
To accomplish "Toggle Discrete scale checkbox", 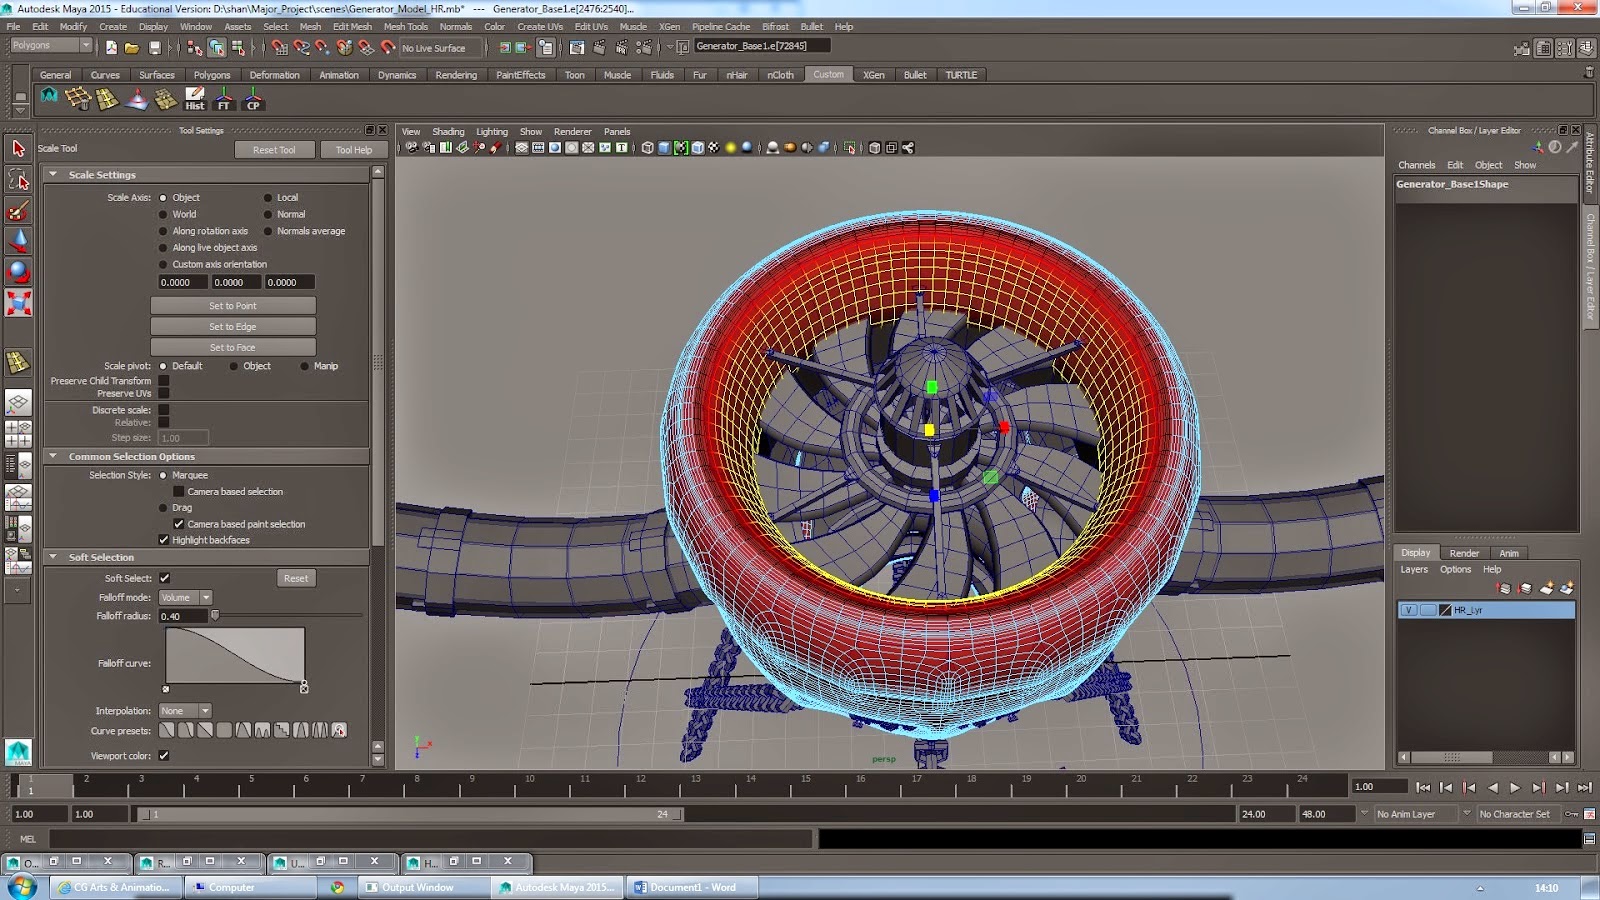I will 164,410.
